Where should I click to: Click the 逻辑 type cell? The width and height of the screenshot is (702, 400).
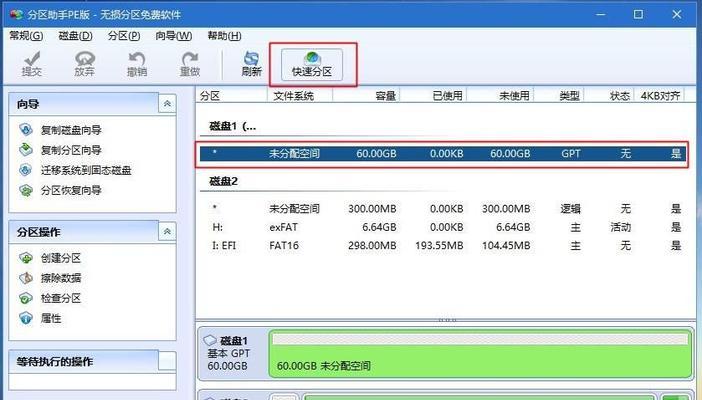570,208
